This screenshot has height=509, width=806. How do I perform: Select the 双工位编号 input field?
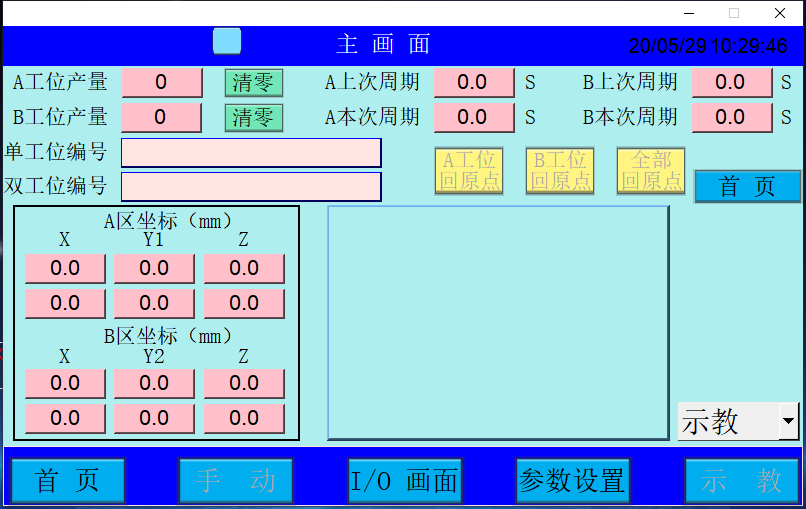pyautogui.click(x=251, y=186)
